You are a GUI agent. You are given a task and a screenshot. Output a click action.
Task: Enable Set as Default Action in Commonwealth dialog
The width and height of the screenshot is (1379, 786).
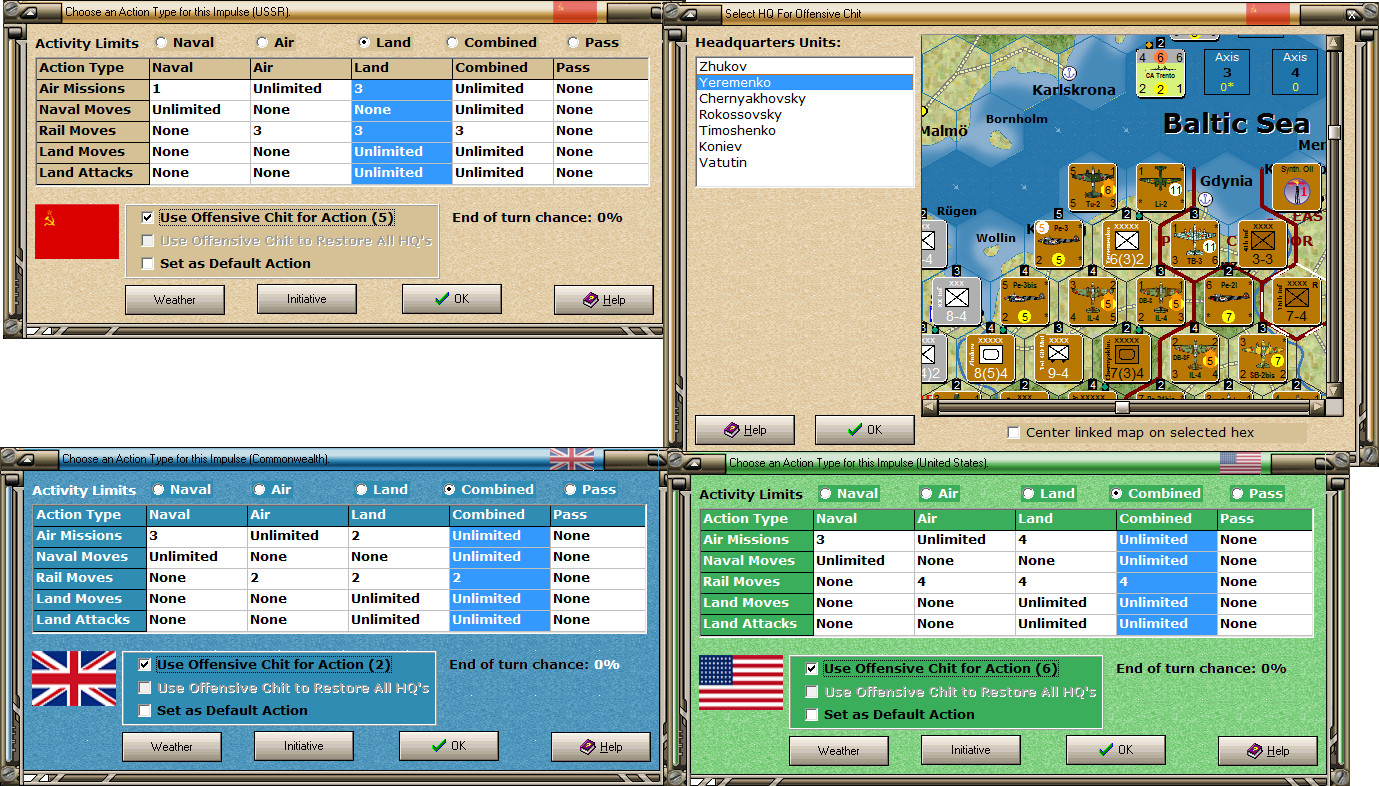[x=145, y=711]
